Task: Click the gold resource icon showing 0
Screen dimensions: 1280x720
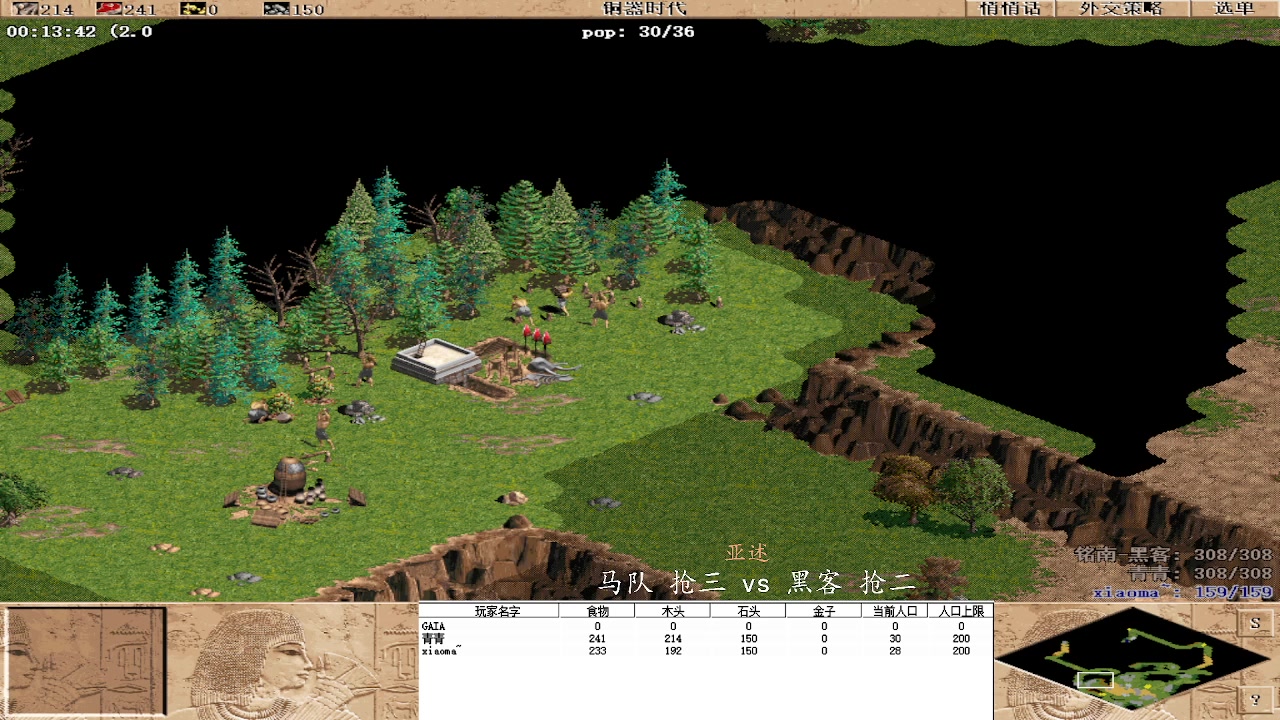Action: [x=193, y=9]
